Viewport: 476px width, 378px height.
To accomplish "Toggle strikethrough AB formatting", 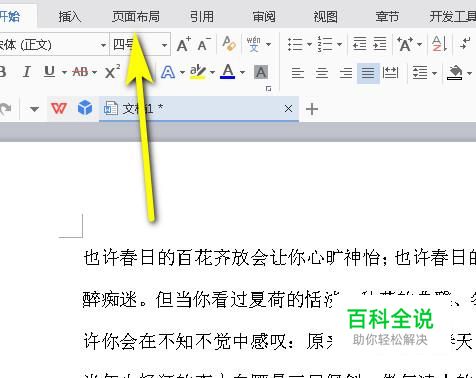I will point(80,71).
